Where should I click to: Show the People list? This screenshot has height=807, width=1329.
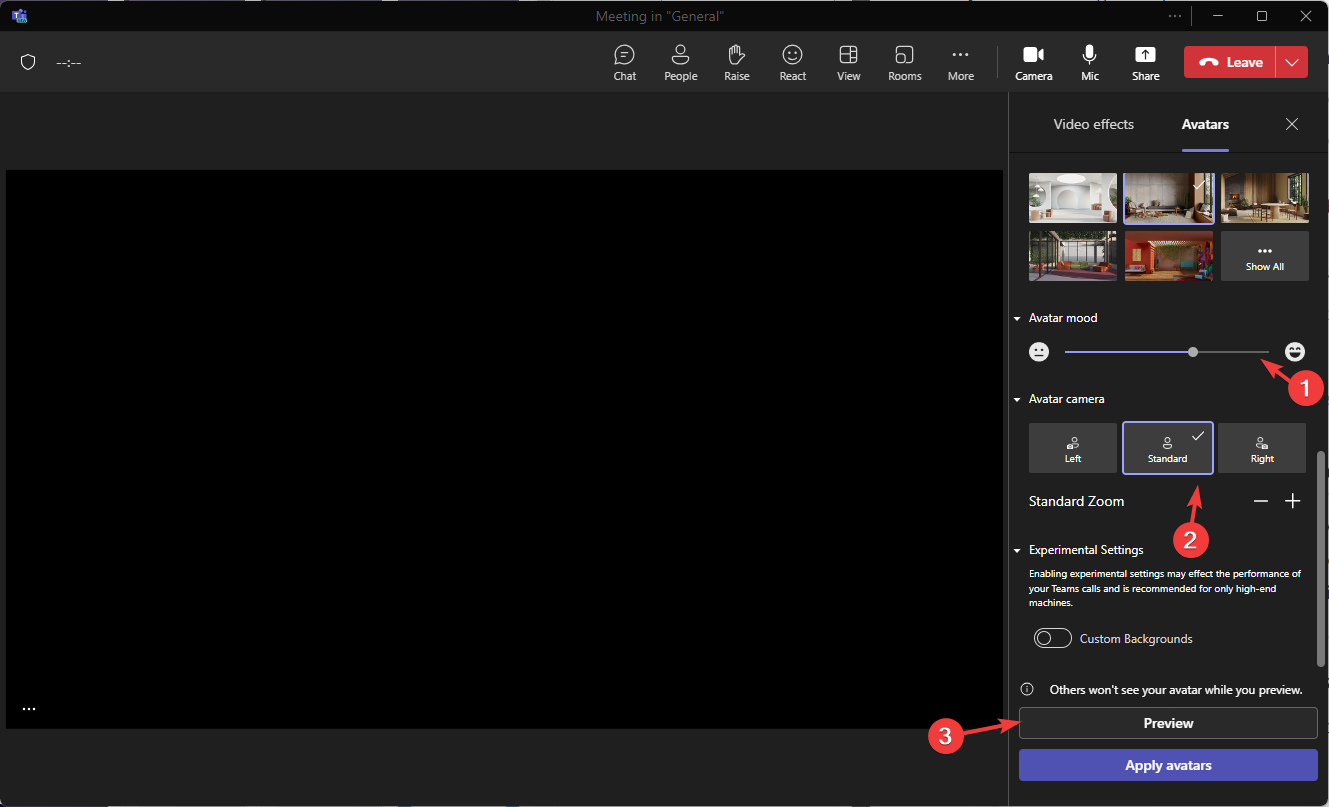681,62
